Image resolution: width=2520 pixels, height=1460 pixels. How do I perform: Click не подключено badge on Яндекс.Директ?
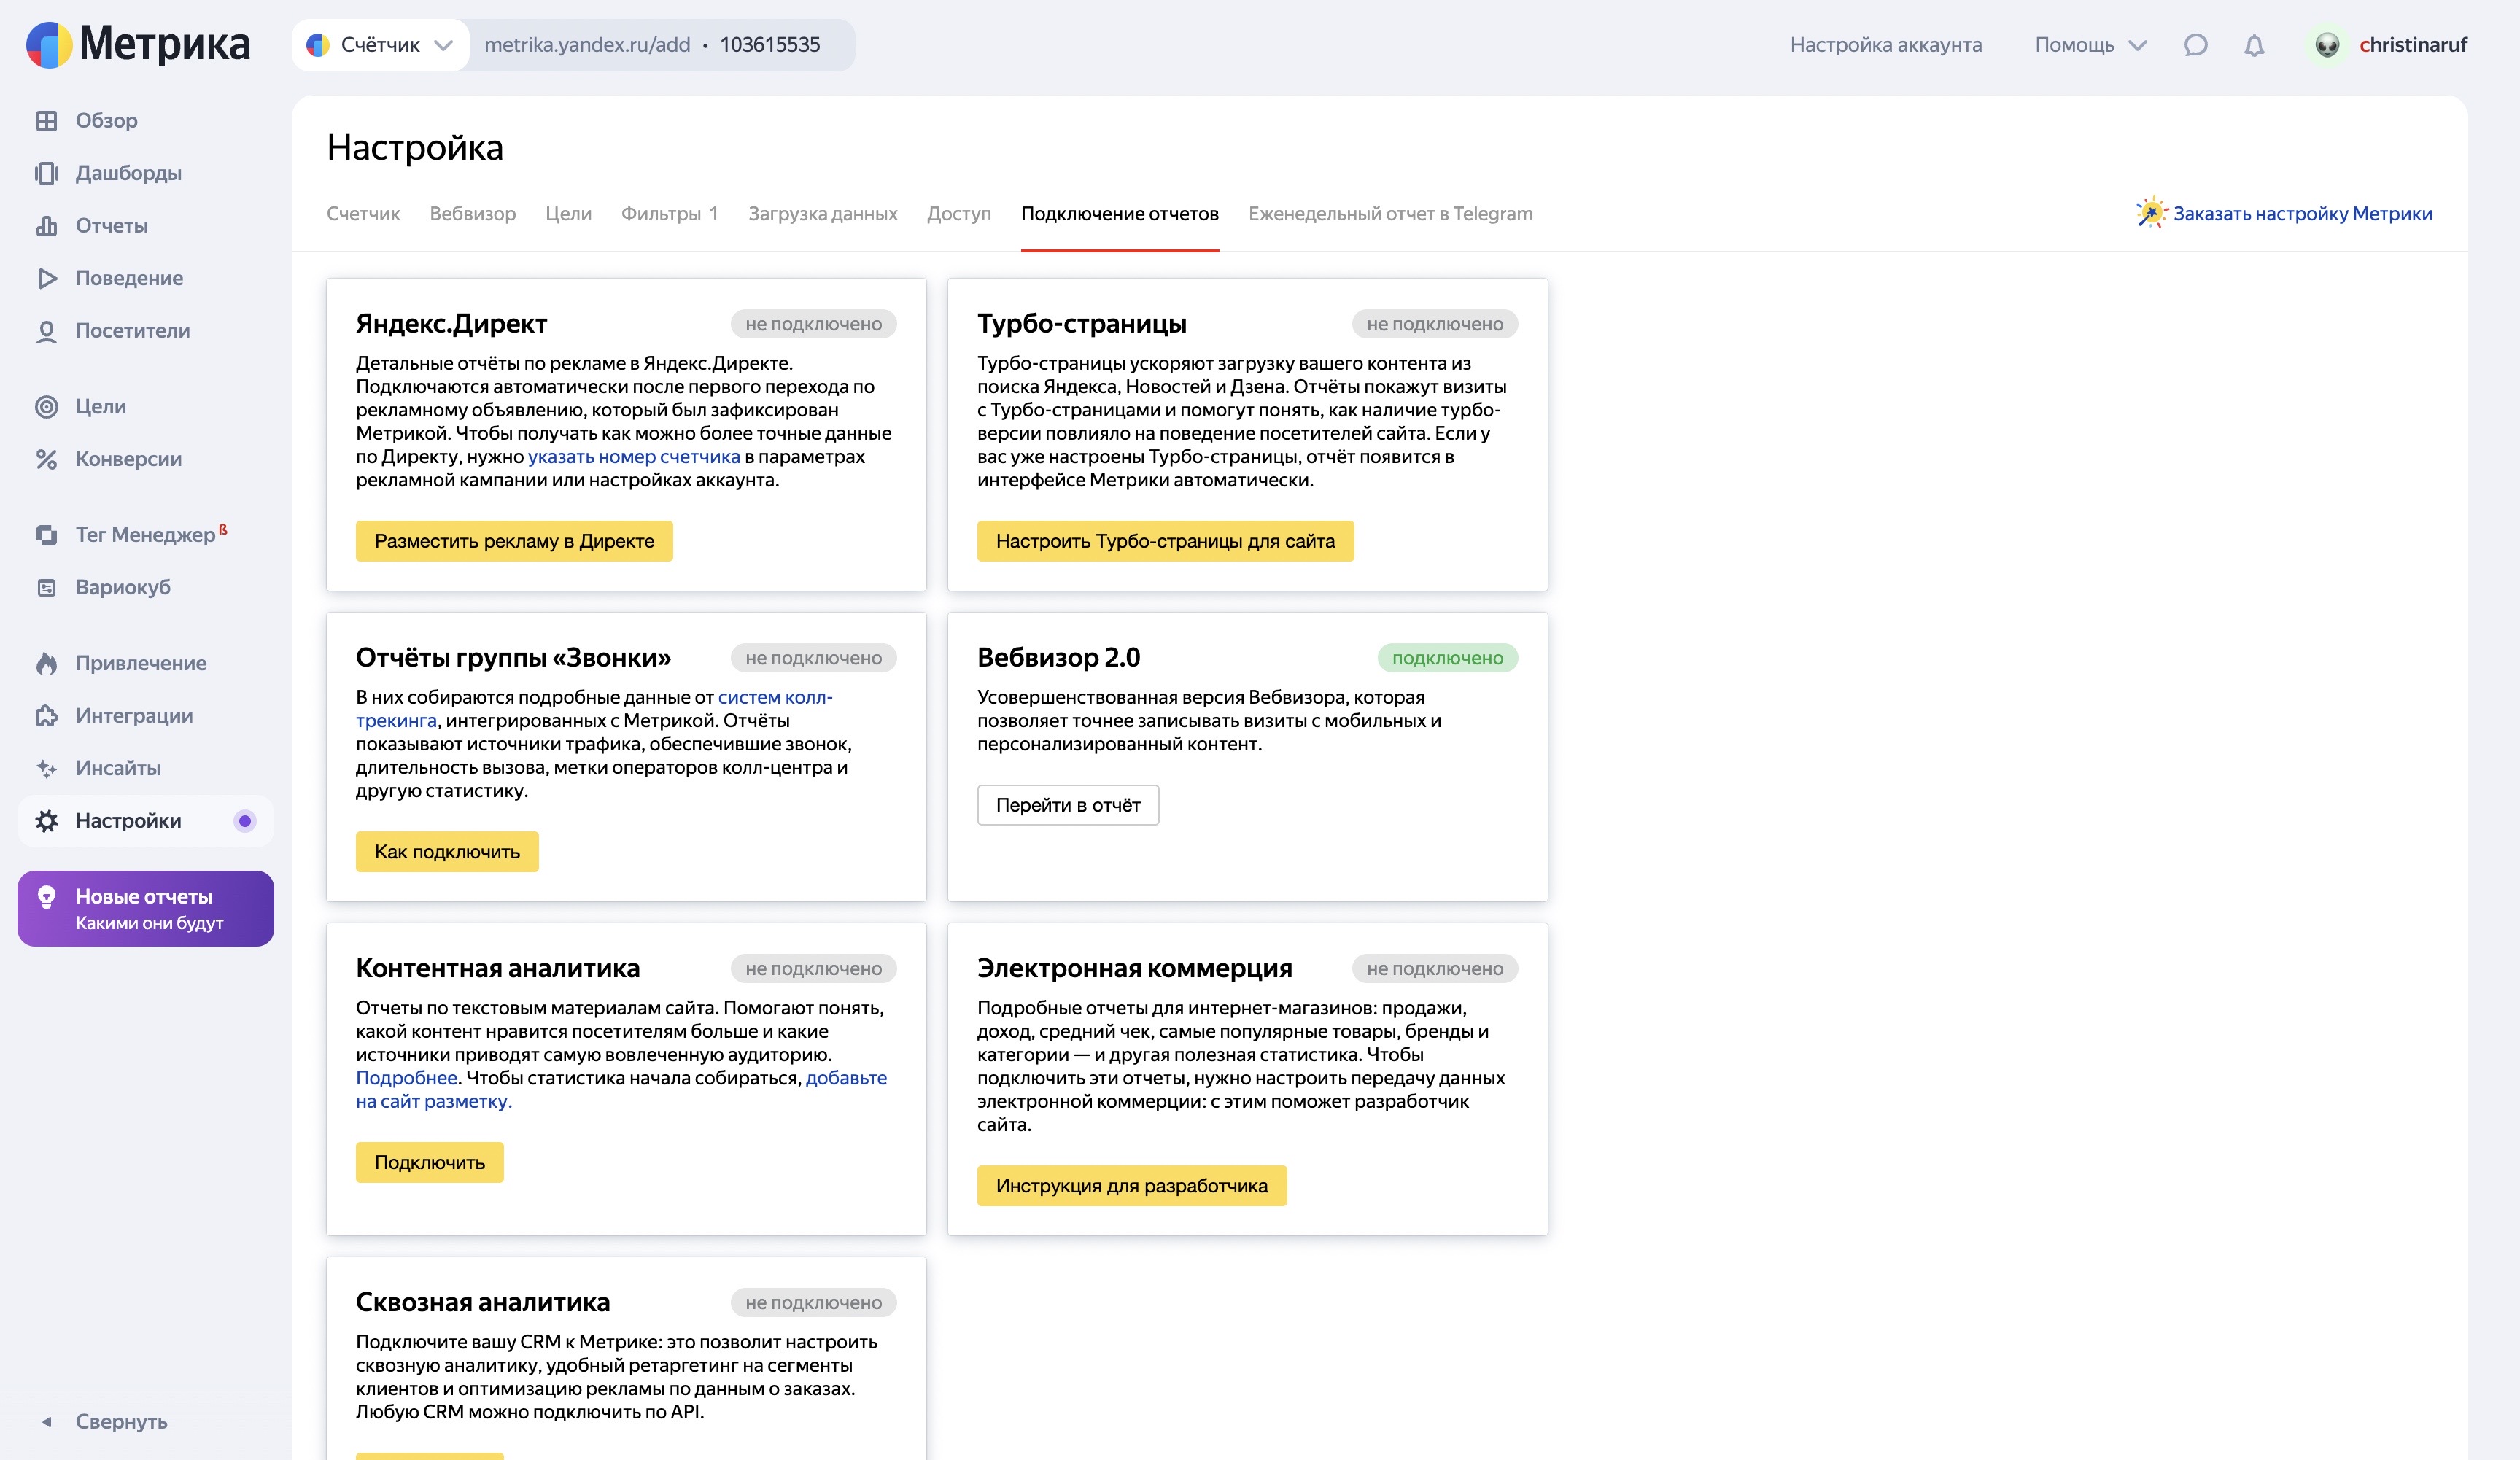[x=813, y=324]
